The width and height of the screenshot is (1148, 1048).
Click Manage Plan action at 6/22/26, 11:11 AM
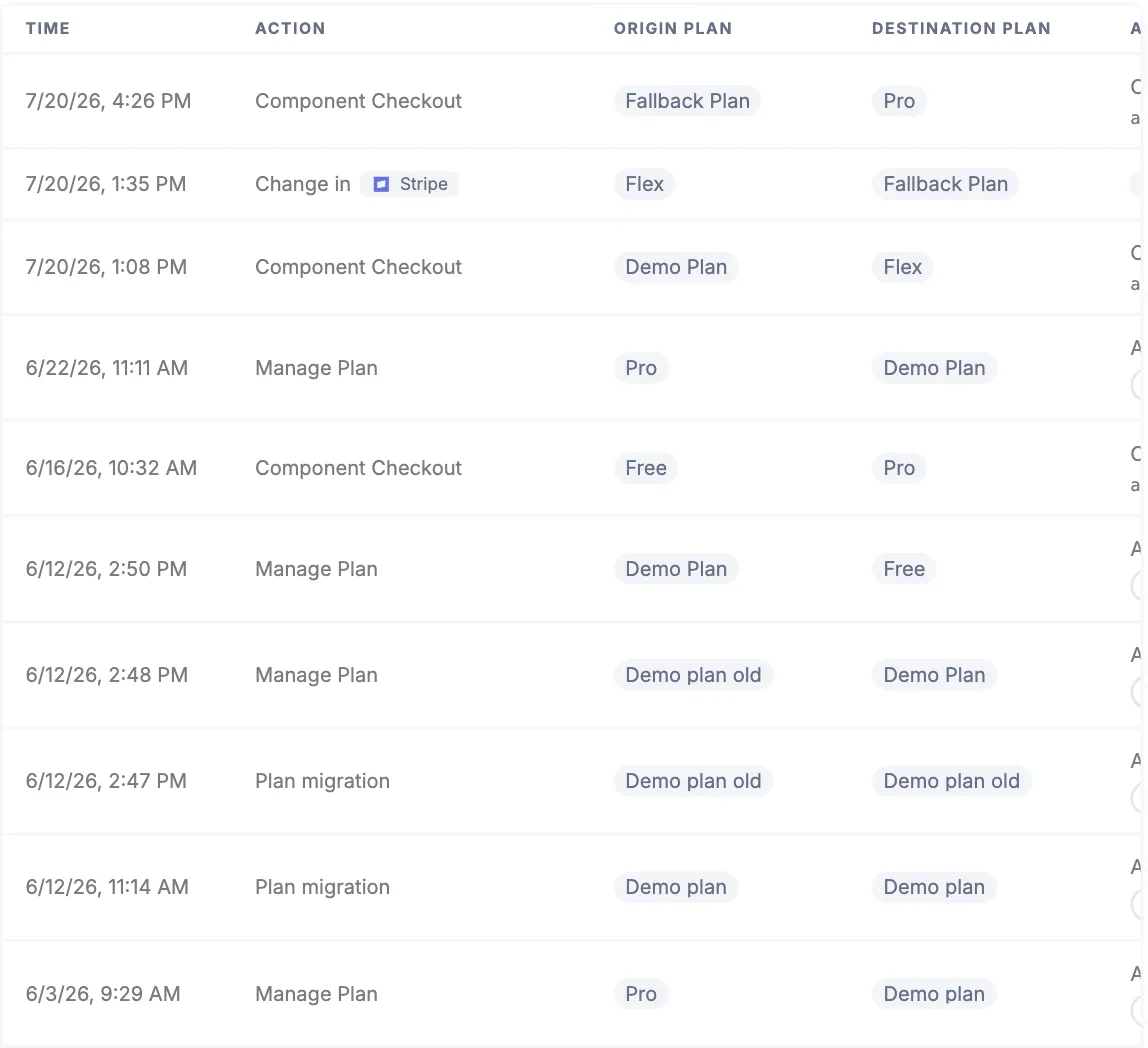pyautogui.click(x=316, y=368)
